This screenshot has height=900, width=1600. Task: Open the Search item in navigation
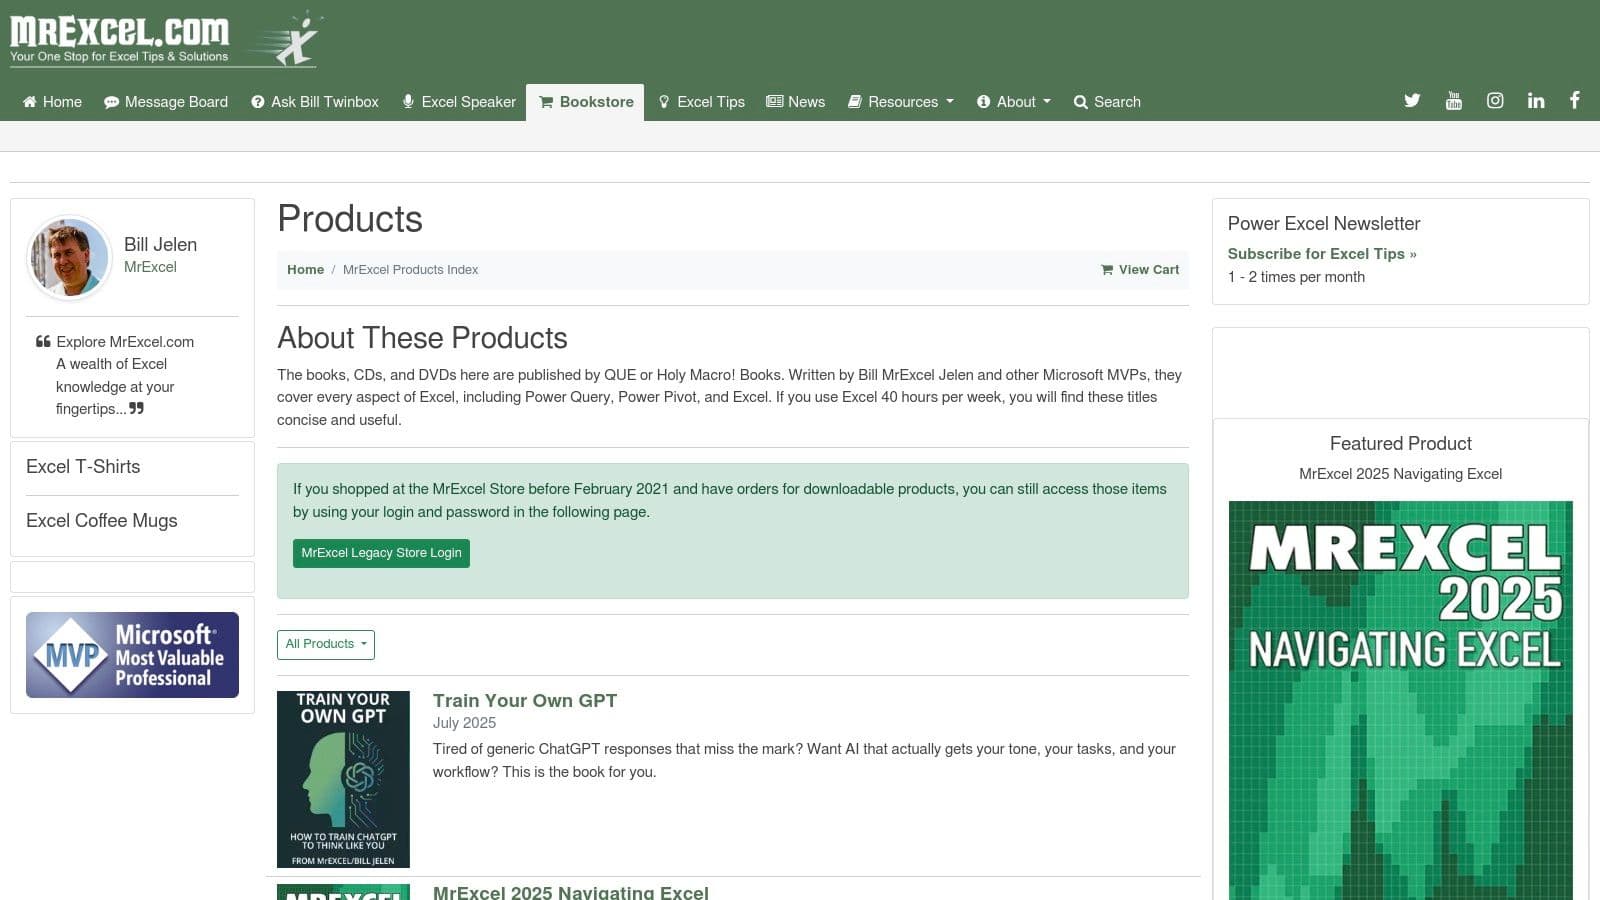tap(1107, 102)
